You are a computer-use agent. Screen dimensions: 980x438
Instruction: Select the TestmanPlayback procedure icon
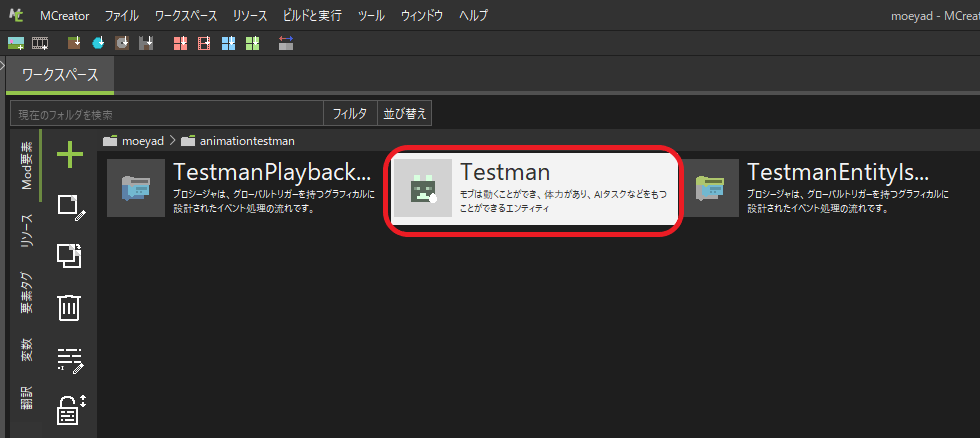(136, 188)
